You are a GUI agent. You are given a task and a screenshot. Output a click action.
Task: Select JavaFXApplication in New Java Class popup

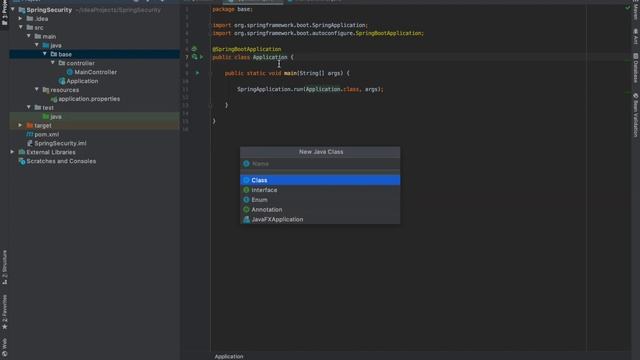pos(320,219)
